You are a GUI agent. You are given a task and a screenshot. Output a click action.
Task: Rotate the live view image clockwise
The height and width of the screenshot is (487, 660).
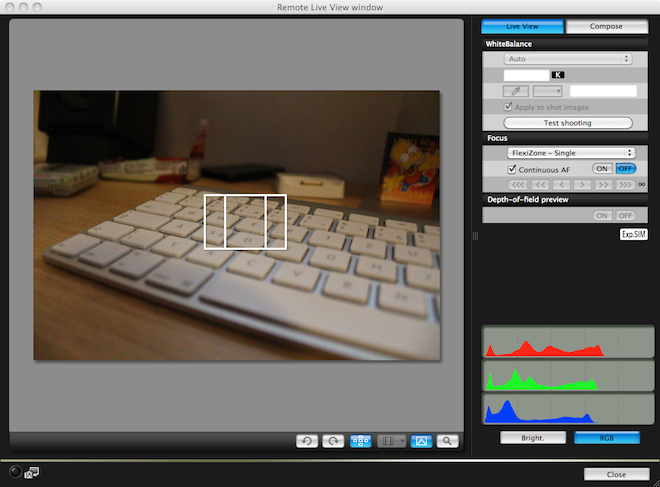click(x=333, y=441)
